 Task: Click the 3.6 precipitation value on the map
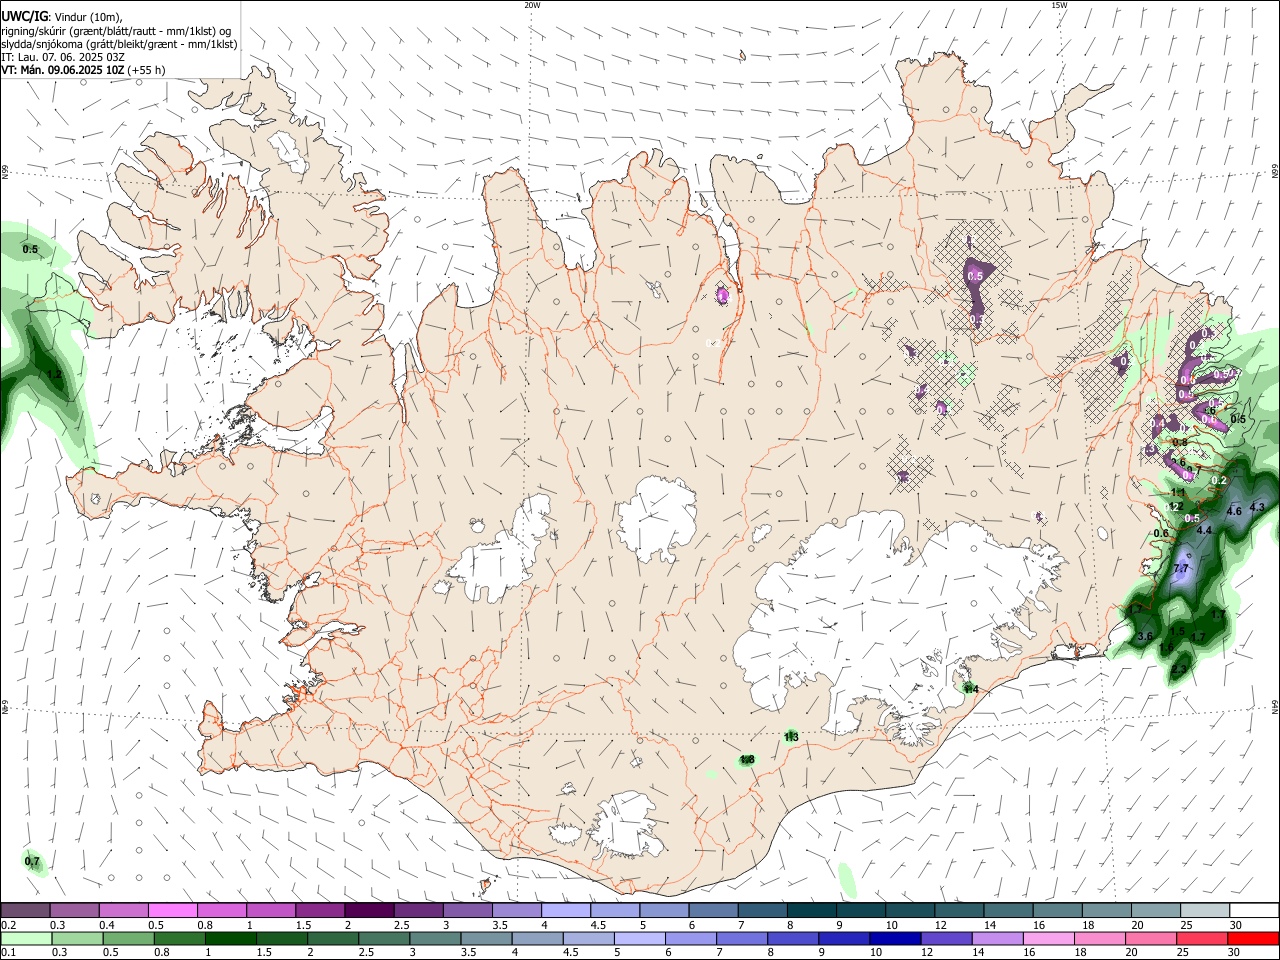1146,636
